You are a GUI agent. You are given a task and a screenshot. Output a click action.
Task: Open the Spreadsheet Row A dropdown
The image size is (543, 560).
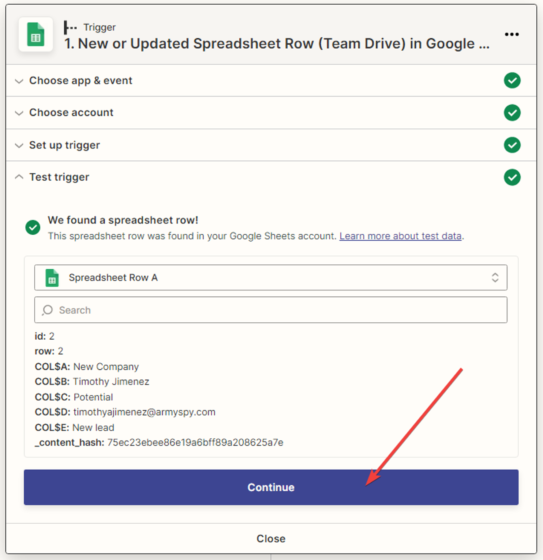[271, 278]
